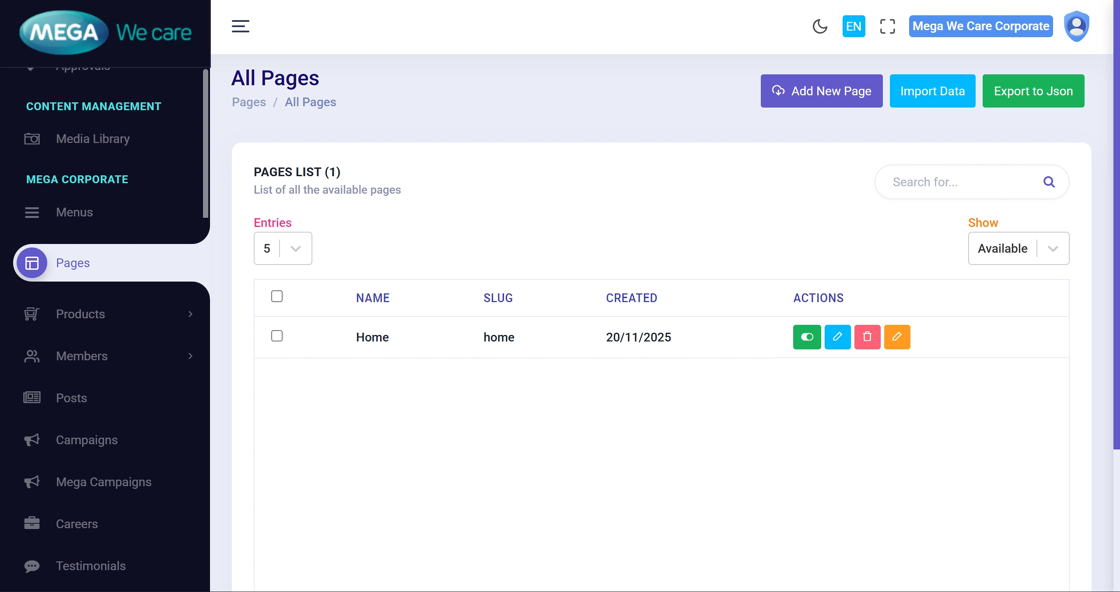Open Media Library in sidebar

pos(92,139)
